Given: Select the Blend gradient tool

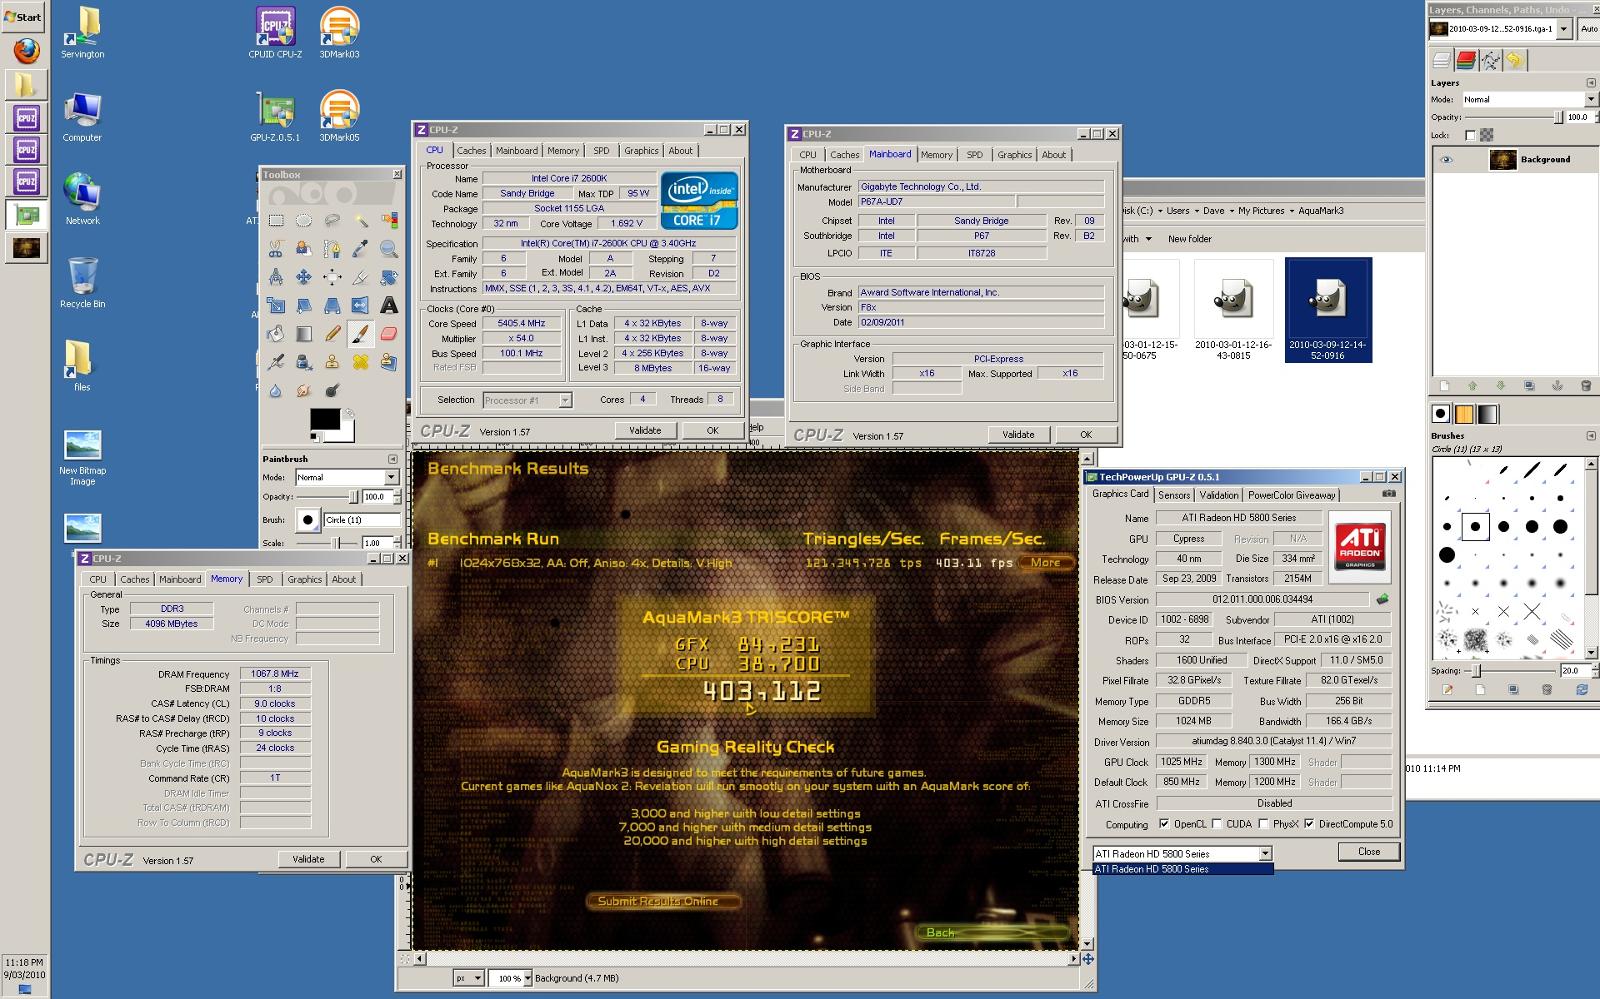Looking at the screenshot, I should click(x=304, y=334).
